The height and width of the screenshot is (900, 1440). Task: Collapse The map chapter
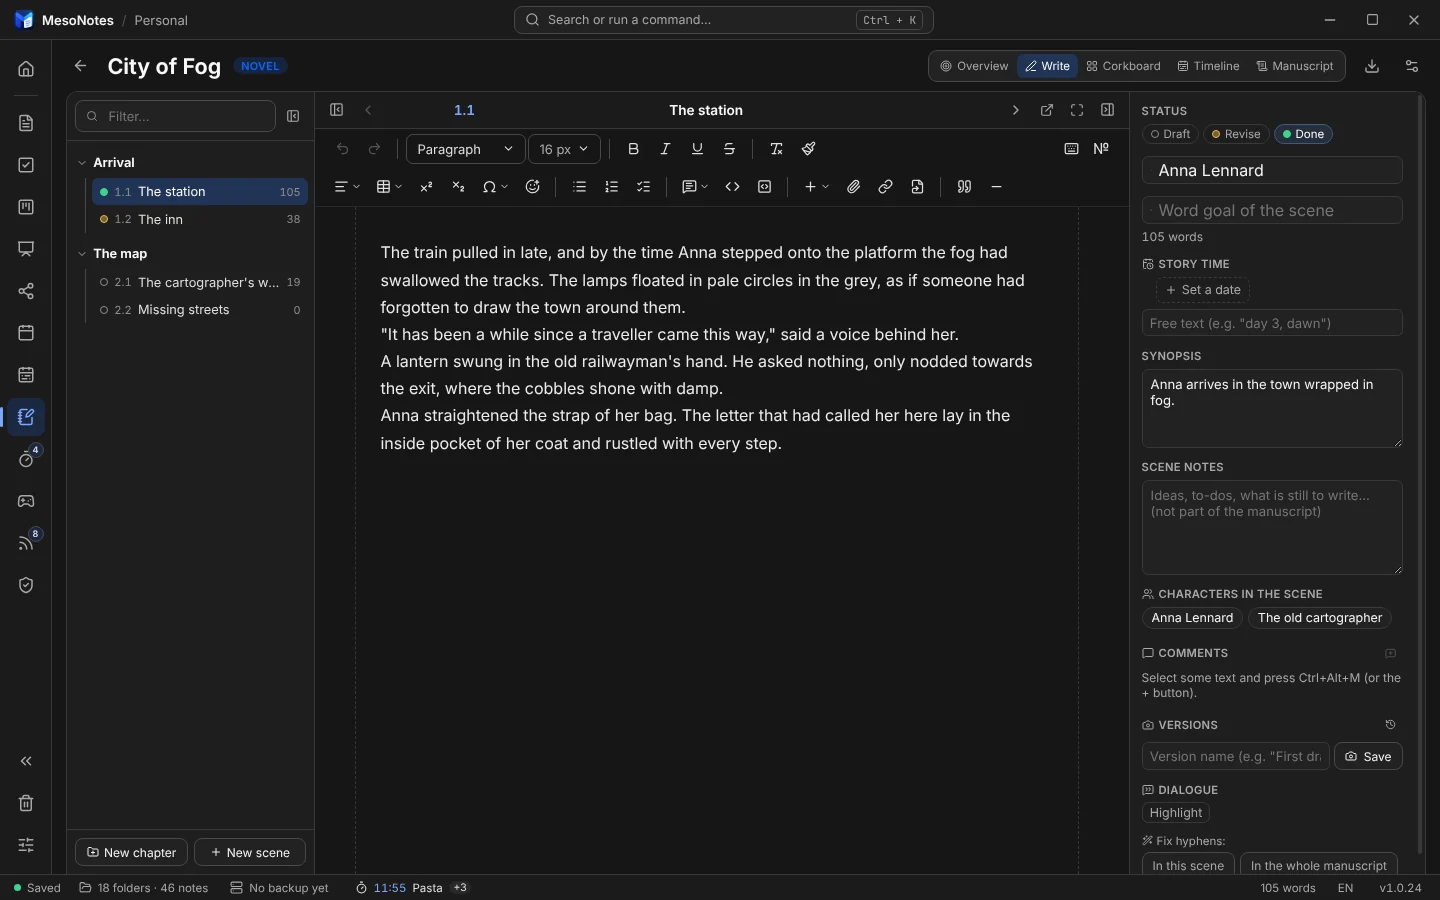click(82, 254)
